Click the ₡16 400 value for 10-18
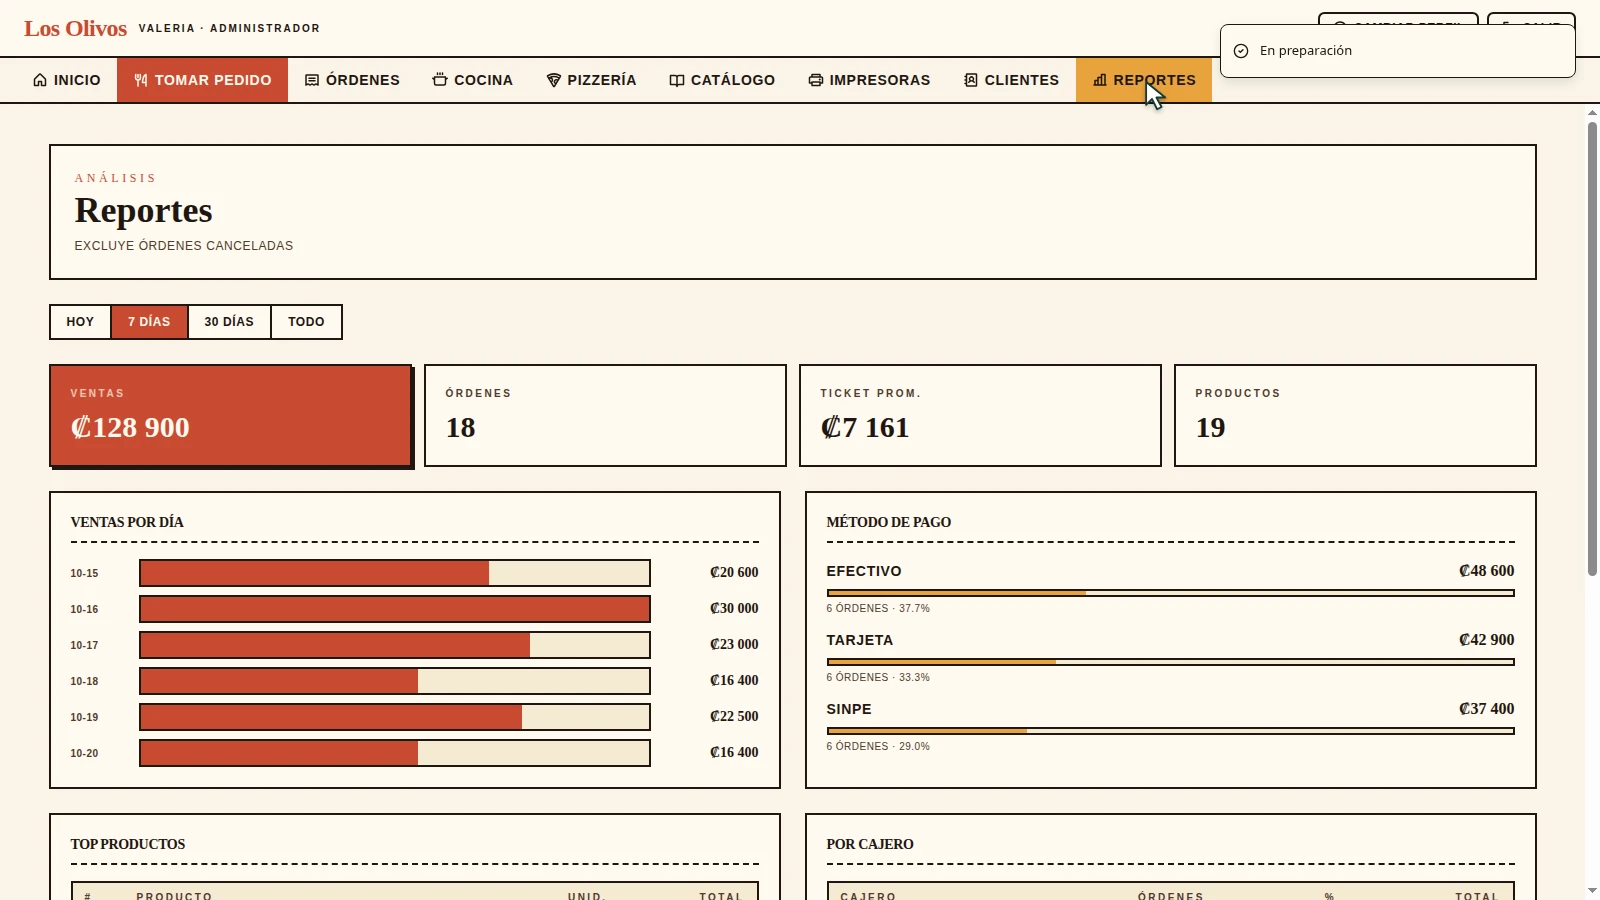Image resolution: width=1600 pixels, height=900 pixels. [x=734, y=681]
